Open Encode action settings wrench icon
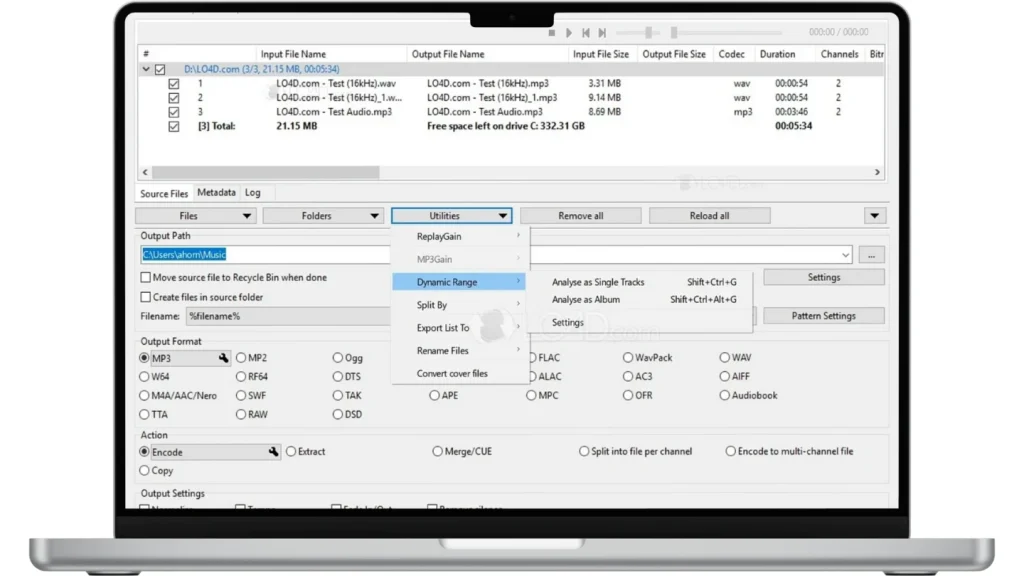Image resolution: width=1024 pixels, height=576 pixels. coord(273,452)
